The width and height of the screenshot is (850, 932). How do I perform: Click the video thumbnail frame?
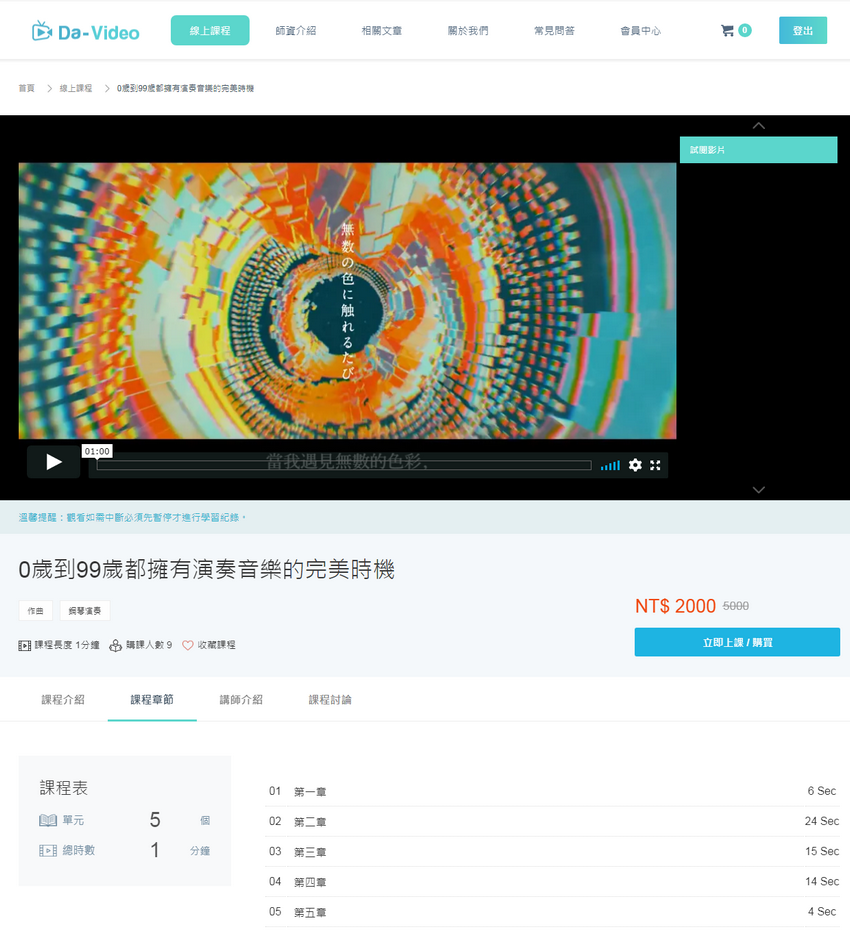347,301
